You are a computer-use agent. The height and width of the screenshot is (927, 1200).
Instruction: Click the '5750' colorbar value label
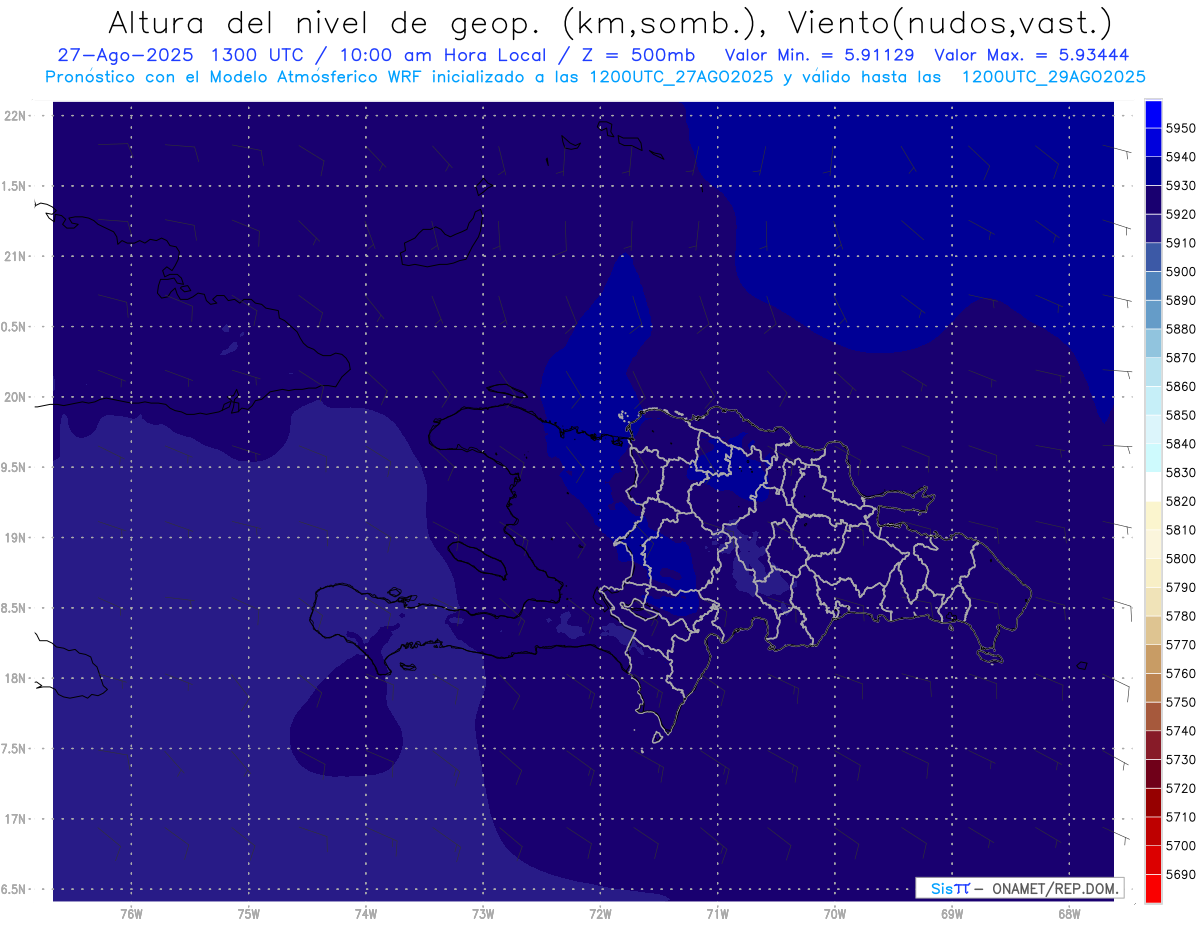1181,703
